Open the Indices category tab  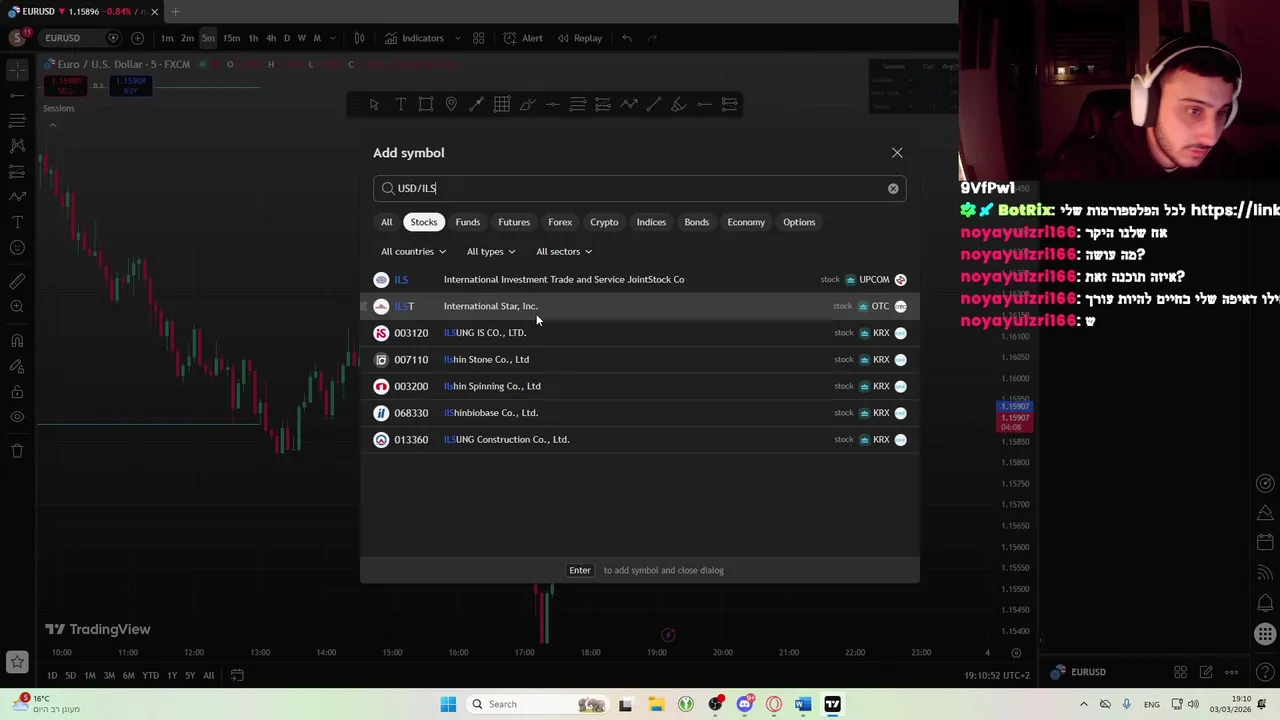coord(651,222)
